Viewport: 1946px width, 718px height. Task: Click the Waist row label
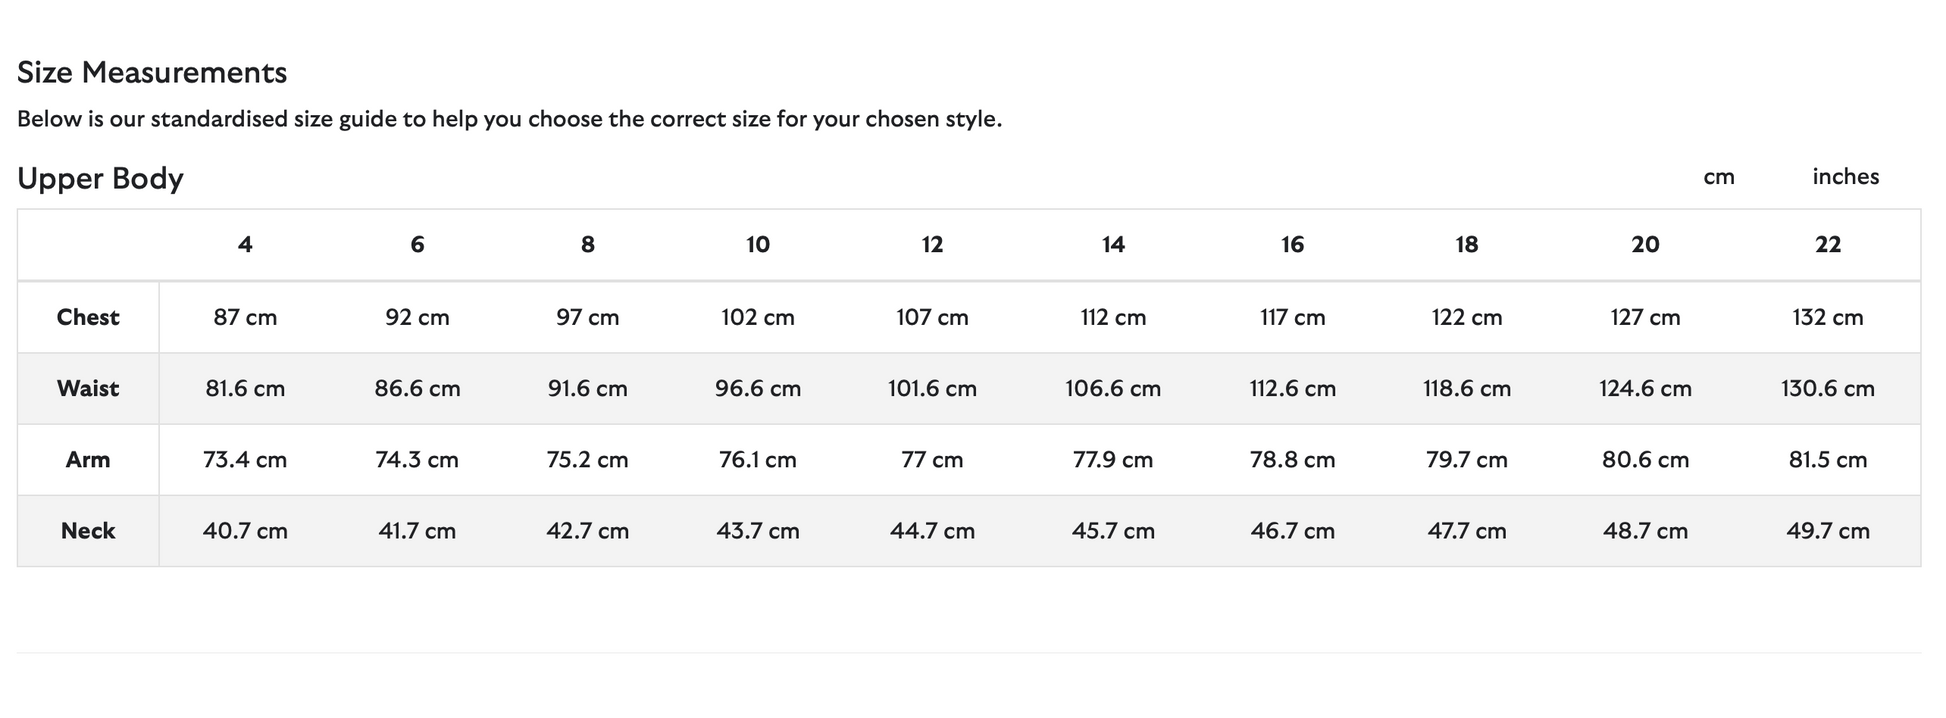pos(88,388)
